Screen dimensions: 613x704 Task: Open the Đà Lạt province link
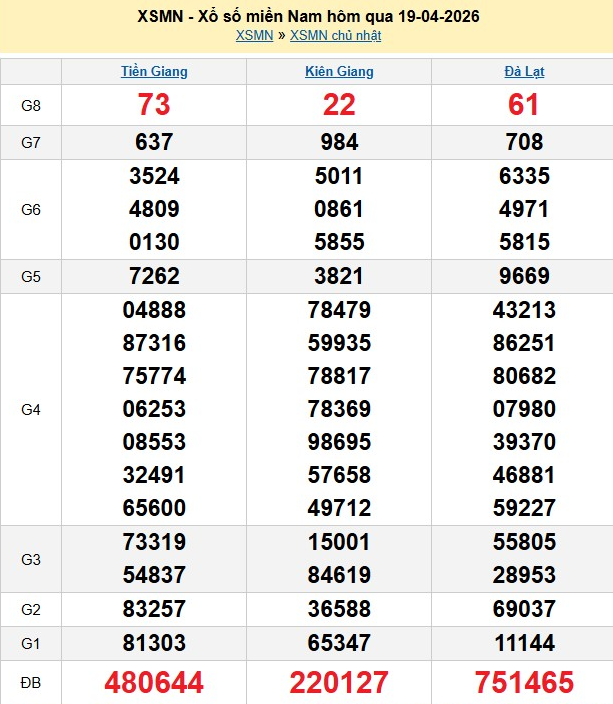(x=524, y=72)
